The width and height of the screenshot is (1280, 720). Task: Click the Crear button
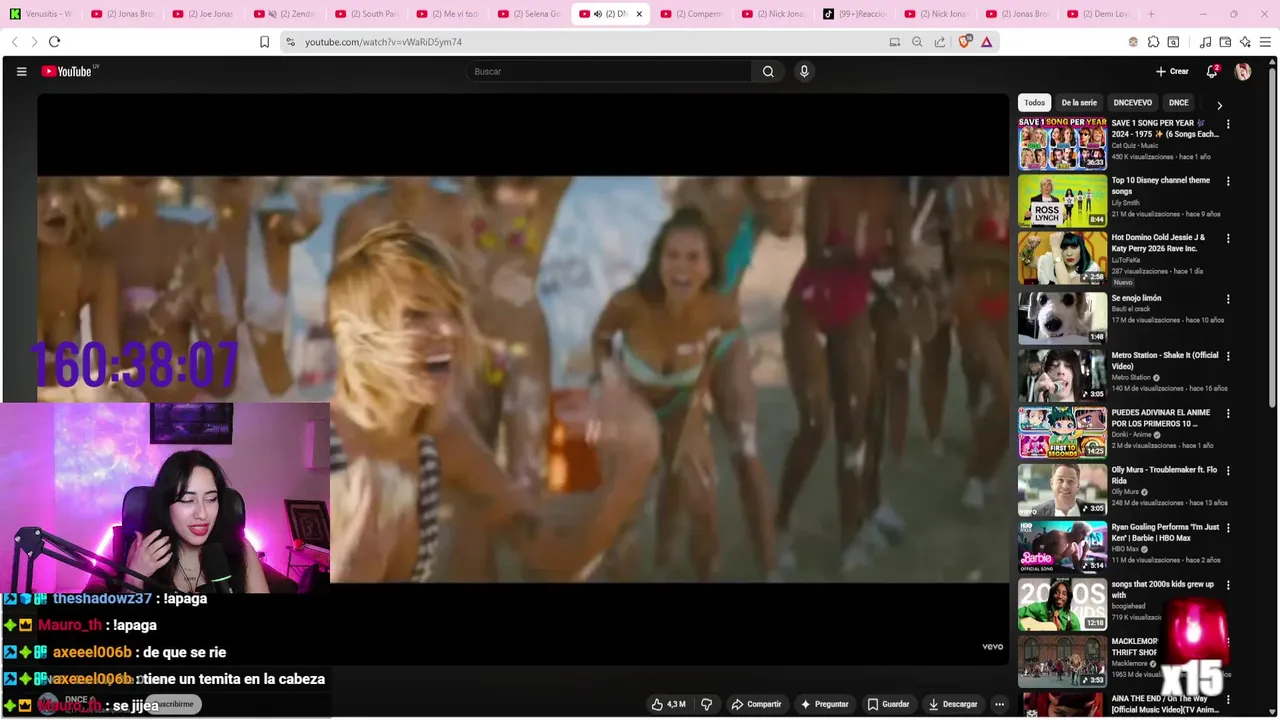coord(1172,71)
